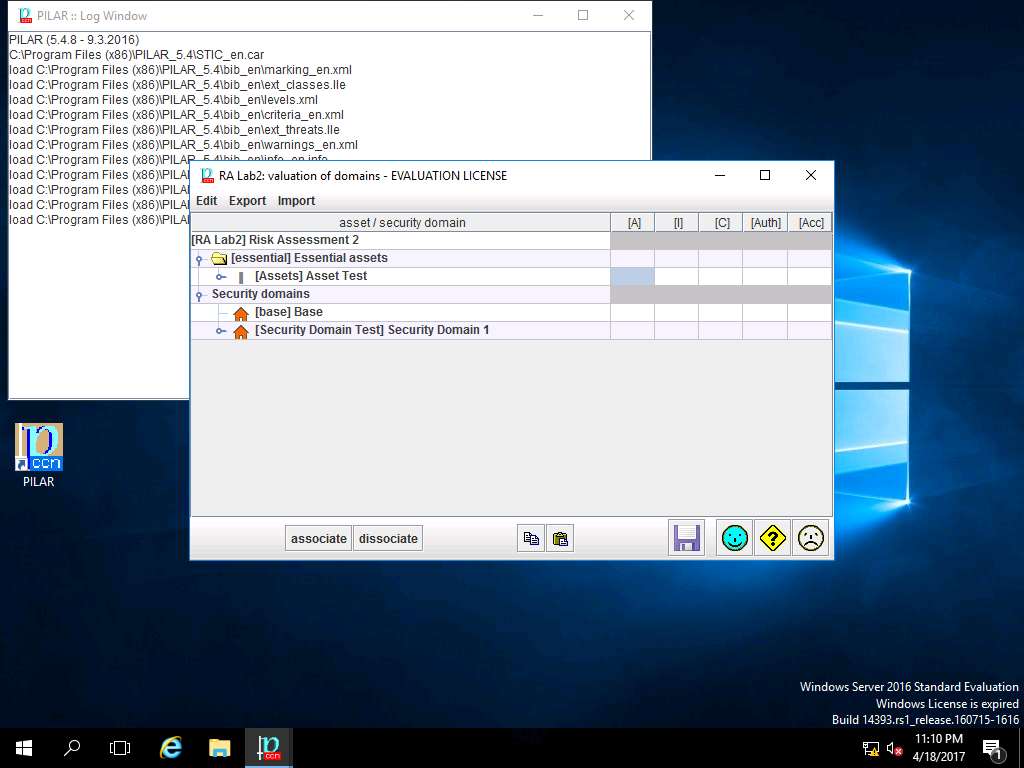1024x768 pixels.
Task: Click the blue smiley face icon
Action: [735, 538]
